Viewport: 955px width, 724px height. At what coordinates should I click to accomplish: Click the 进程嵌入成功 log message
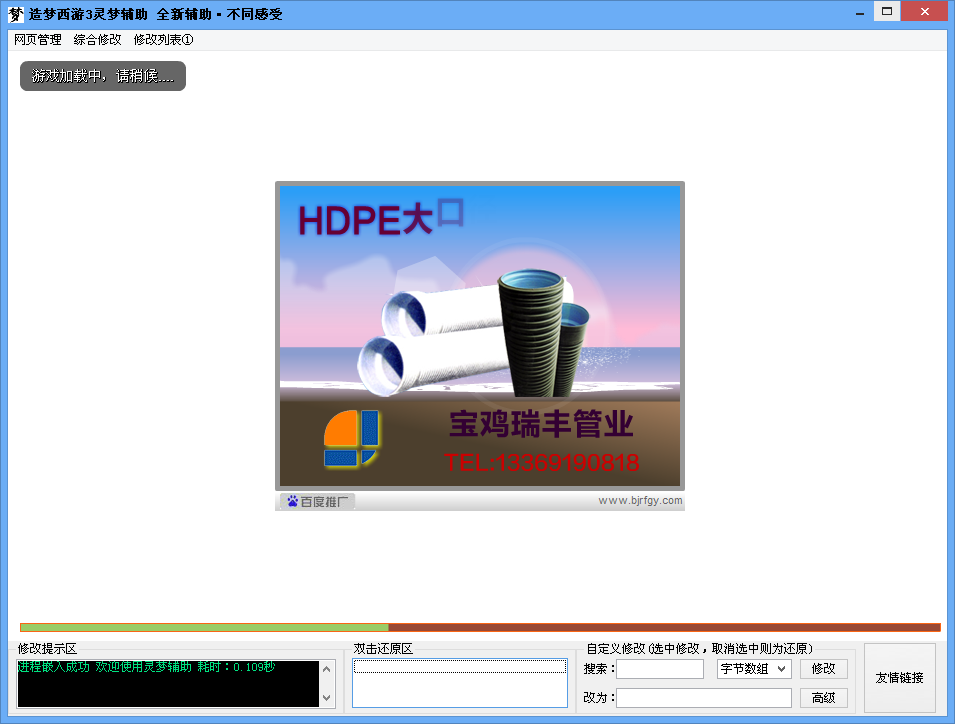coord(146,667)
